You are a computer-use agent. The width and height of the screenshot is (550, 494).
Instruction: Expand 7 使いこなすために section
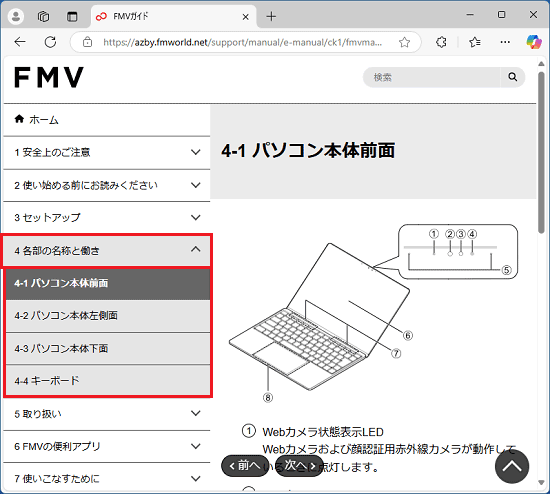pyautogui.click(x=107, y=479)
